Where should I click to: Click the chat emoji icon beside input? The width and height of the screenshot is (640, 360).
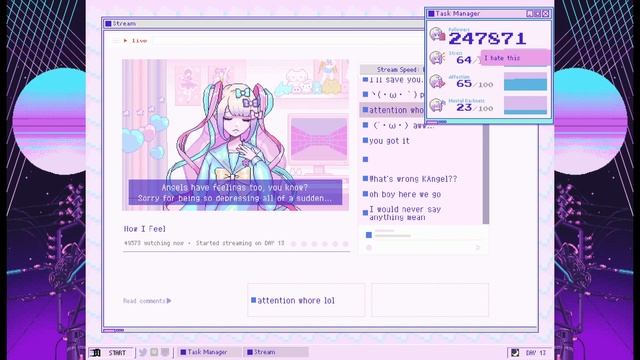[369, 247]
